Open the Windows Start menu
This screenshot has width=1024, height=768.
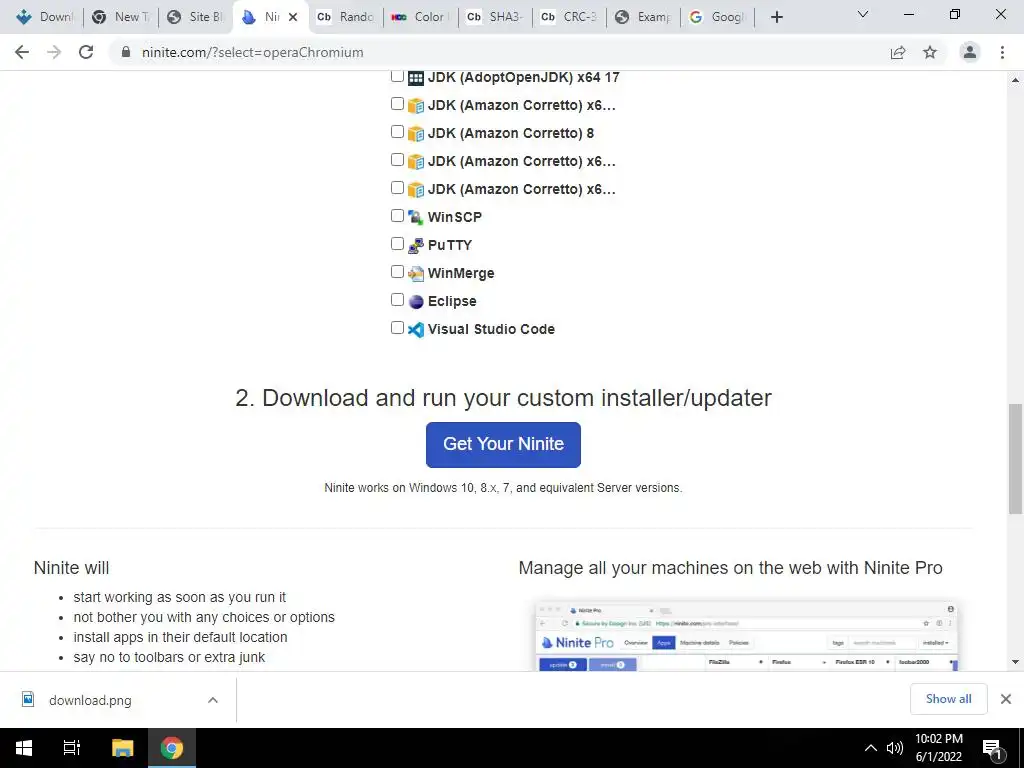(24, 748)
